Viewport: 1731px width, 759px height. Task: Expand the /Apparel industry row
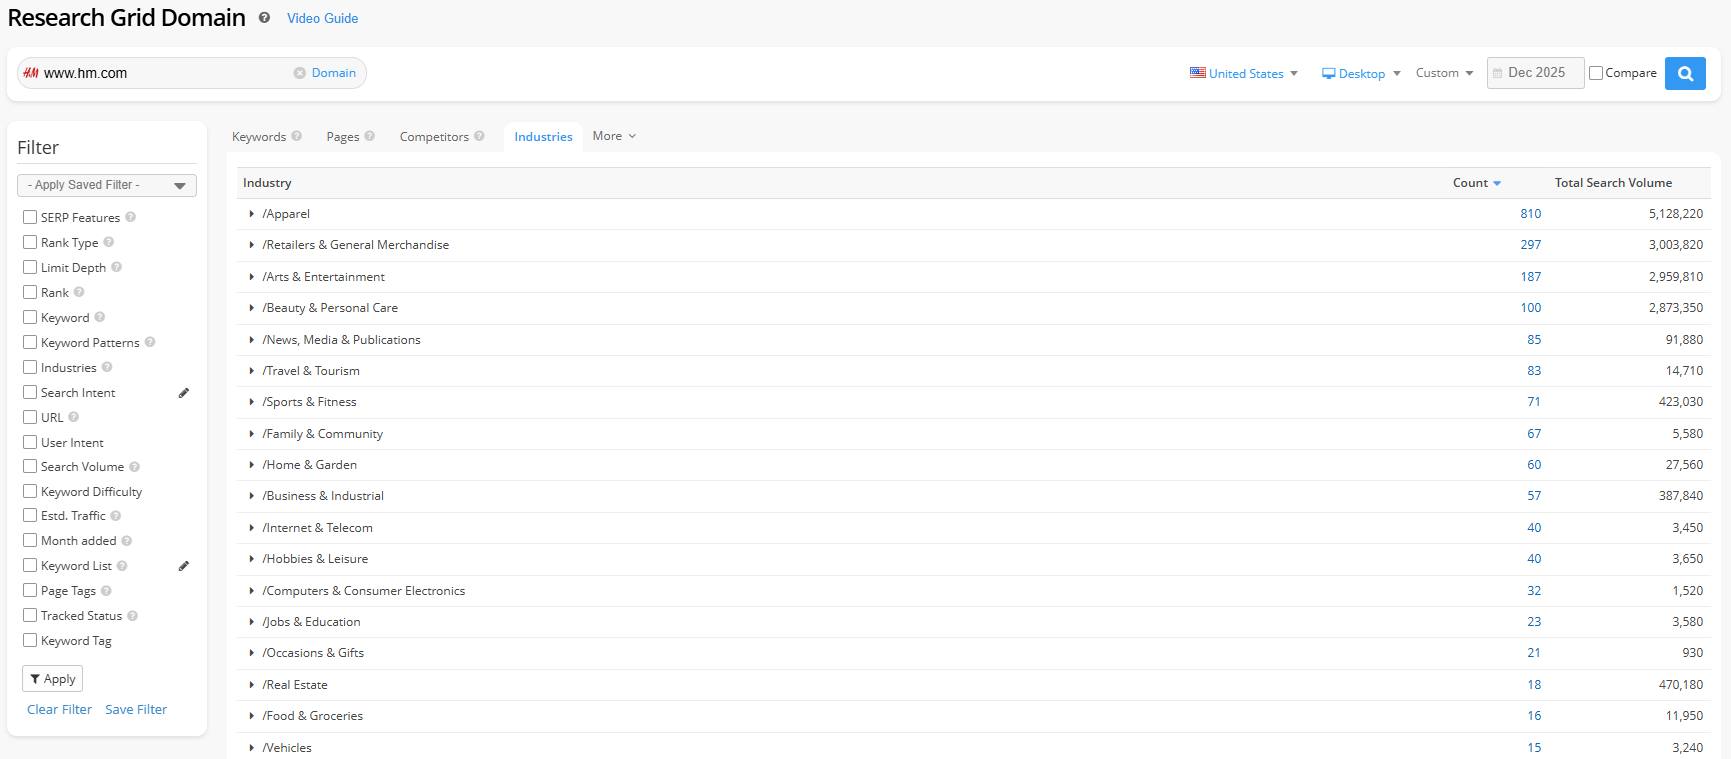coord(251,214)
